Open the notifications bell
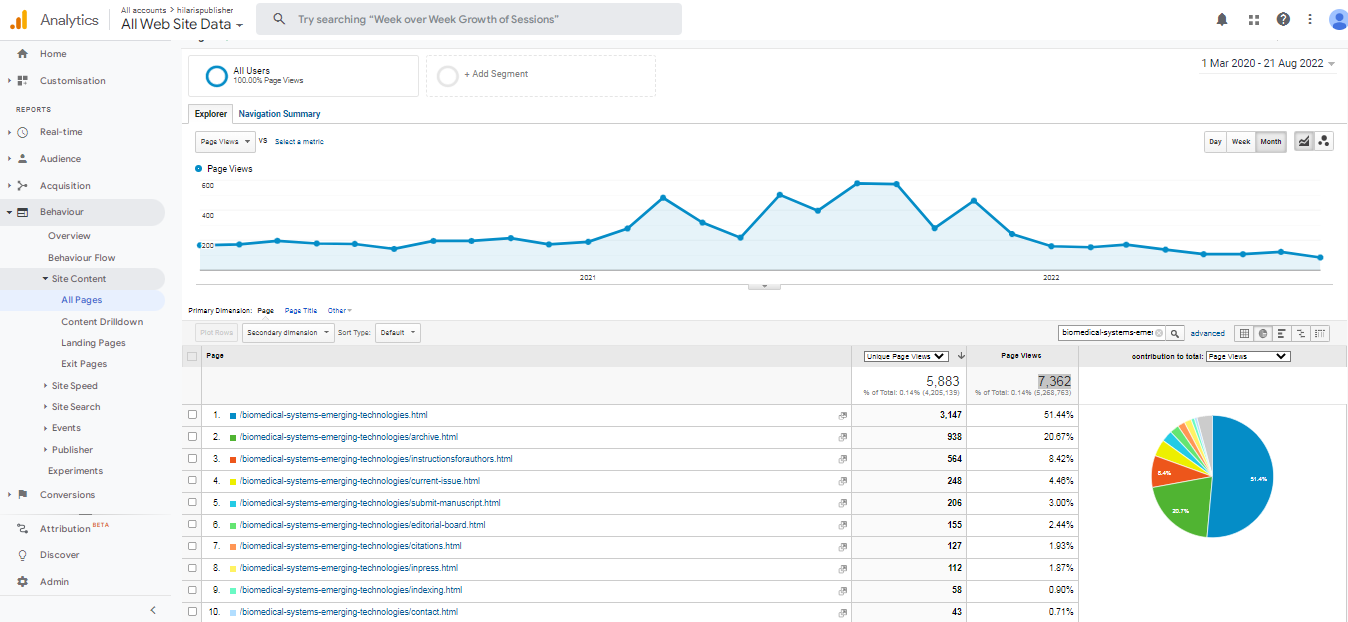This screenshot has width=1348, height=622. [x=1222, y=19]
